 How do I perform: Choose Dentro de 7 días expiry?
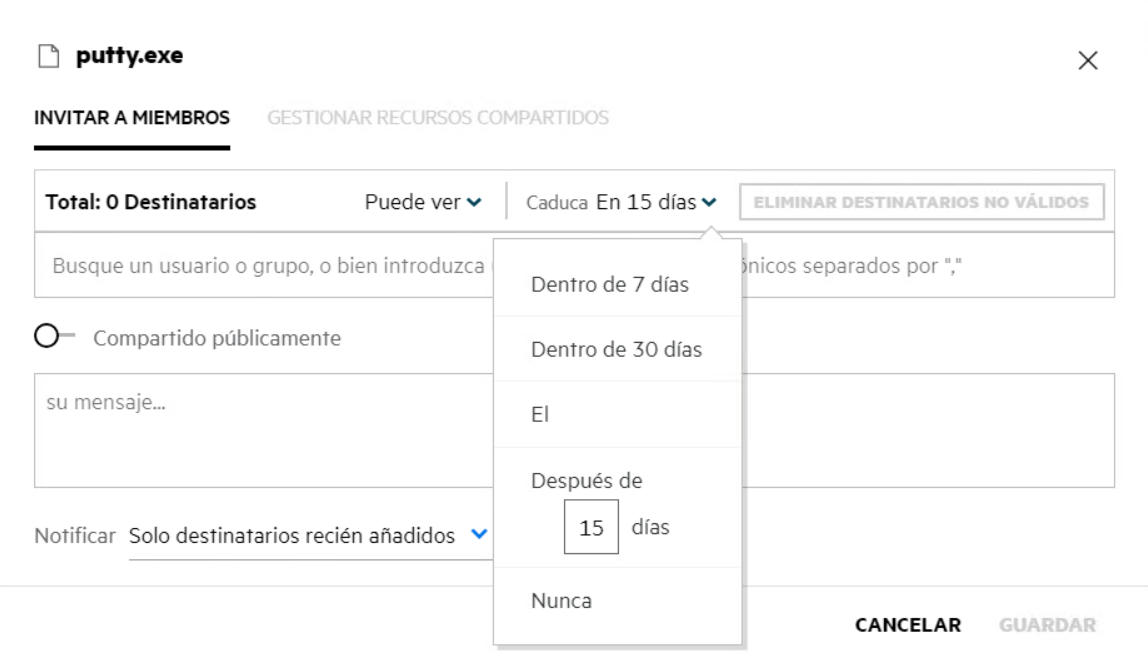[610, 285]
